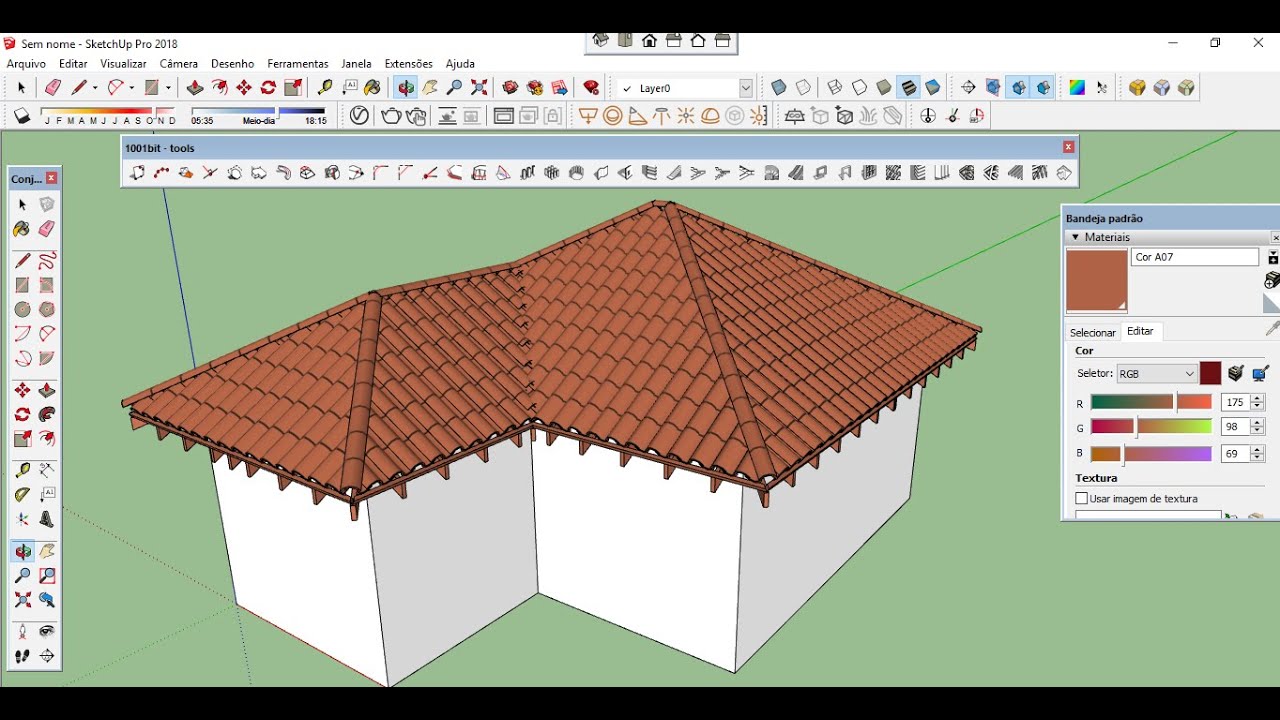Switch to Wireframe face style
Image resolution: width=1280 pixels, height=720 pixels.
(835, 88)
